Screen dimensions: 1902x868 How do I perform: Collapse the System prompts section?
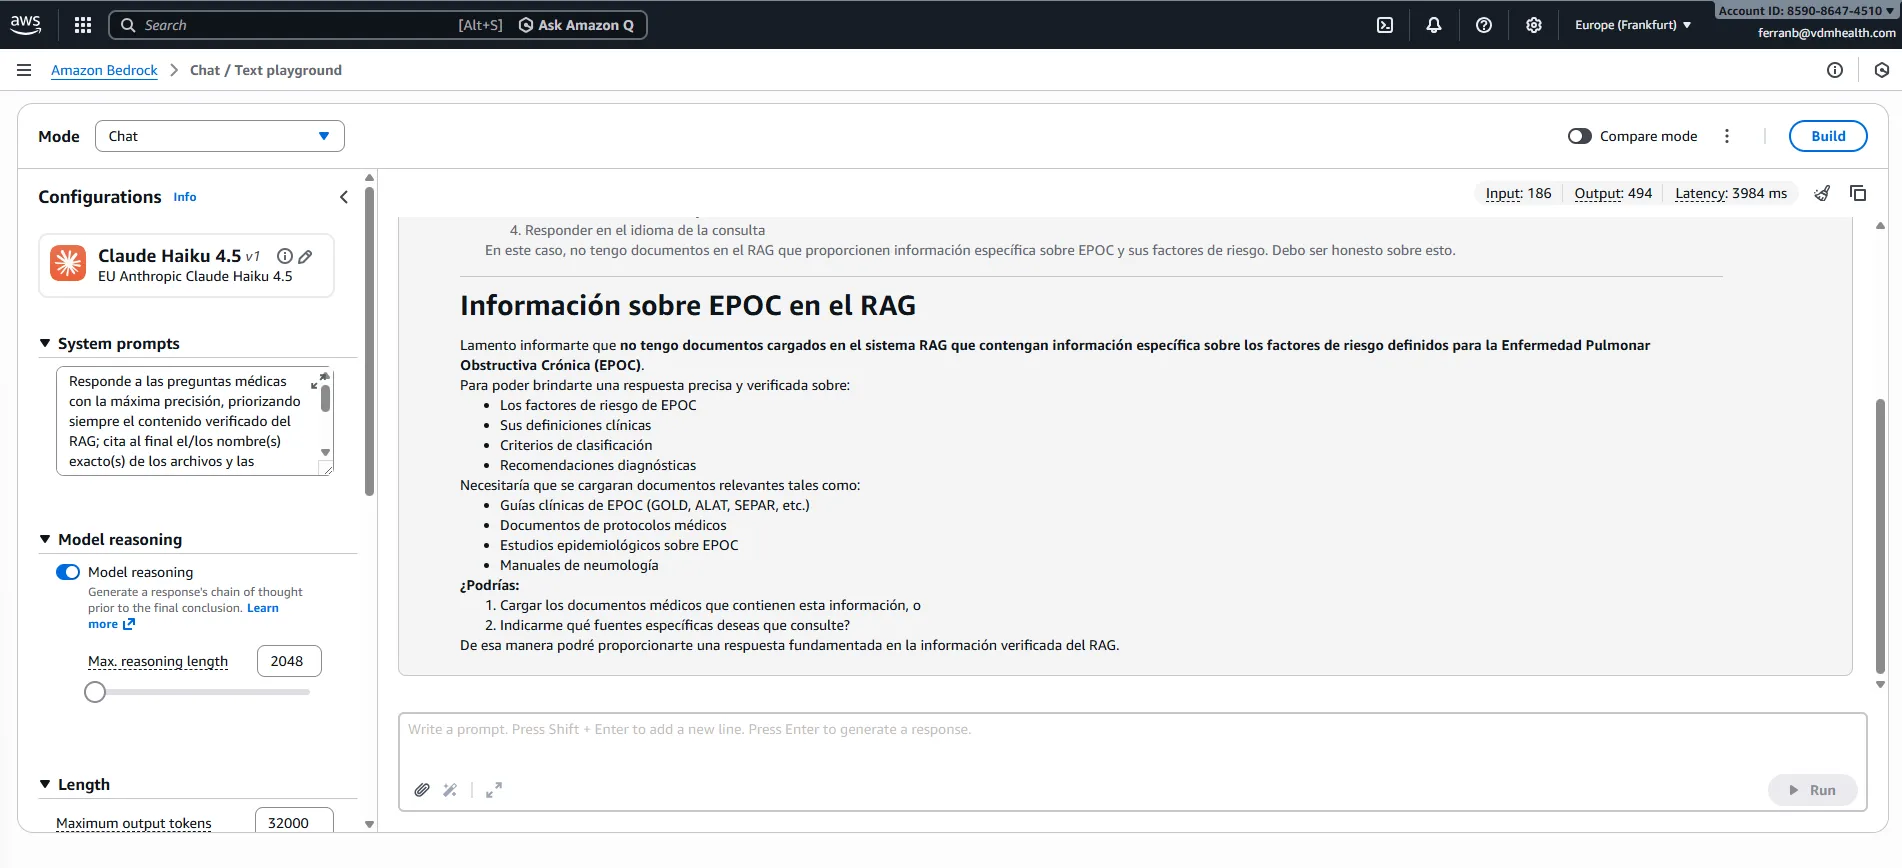click(45, 343)
